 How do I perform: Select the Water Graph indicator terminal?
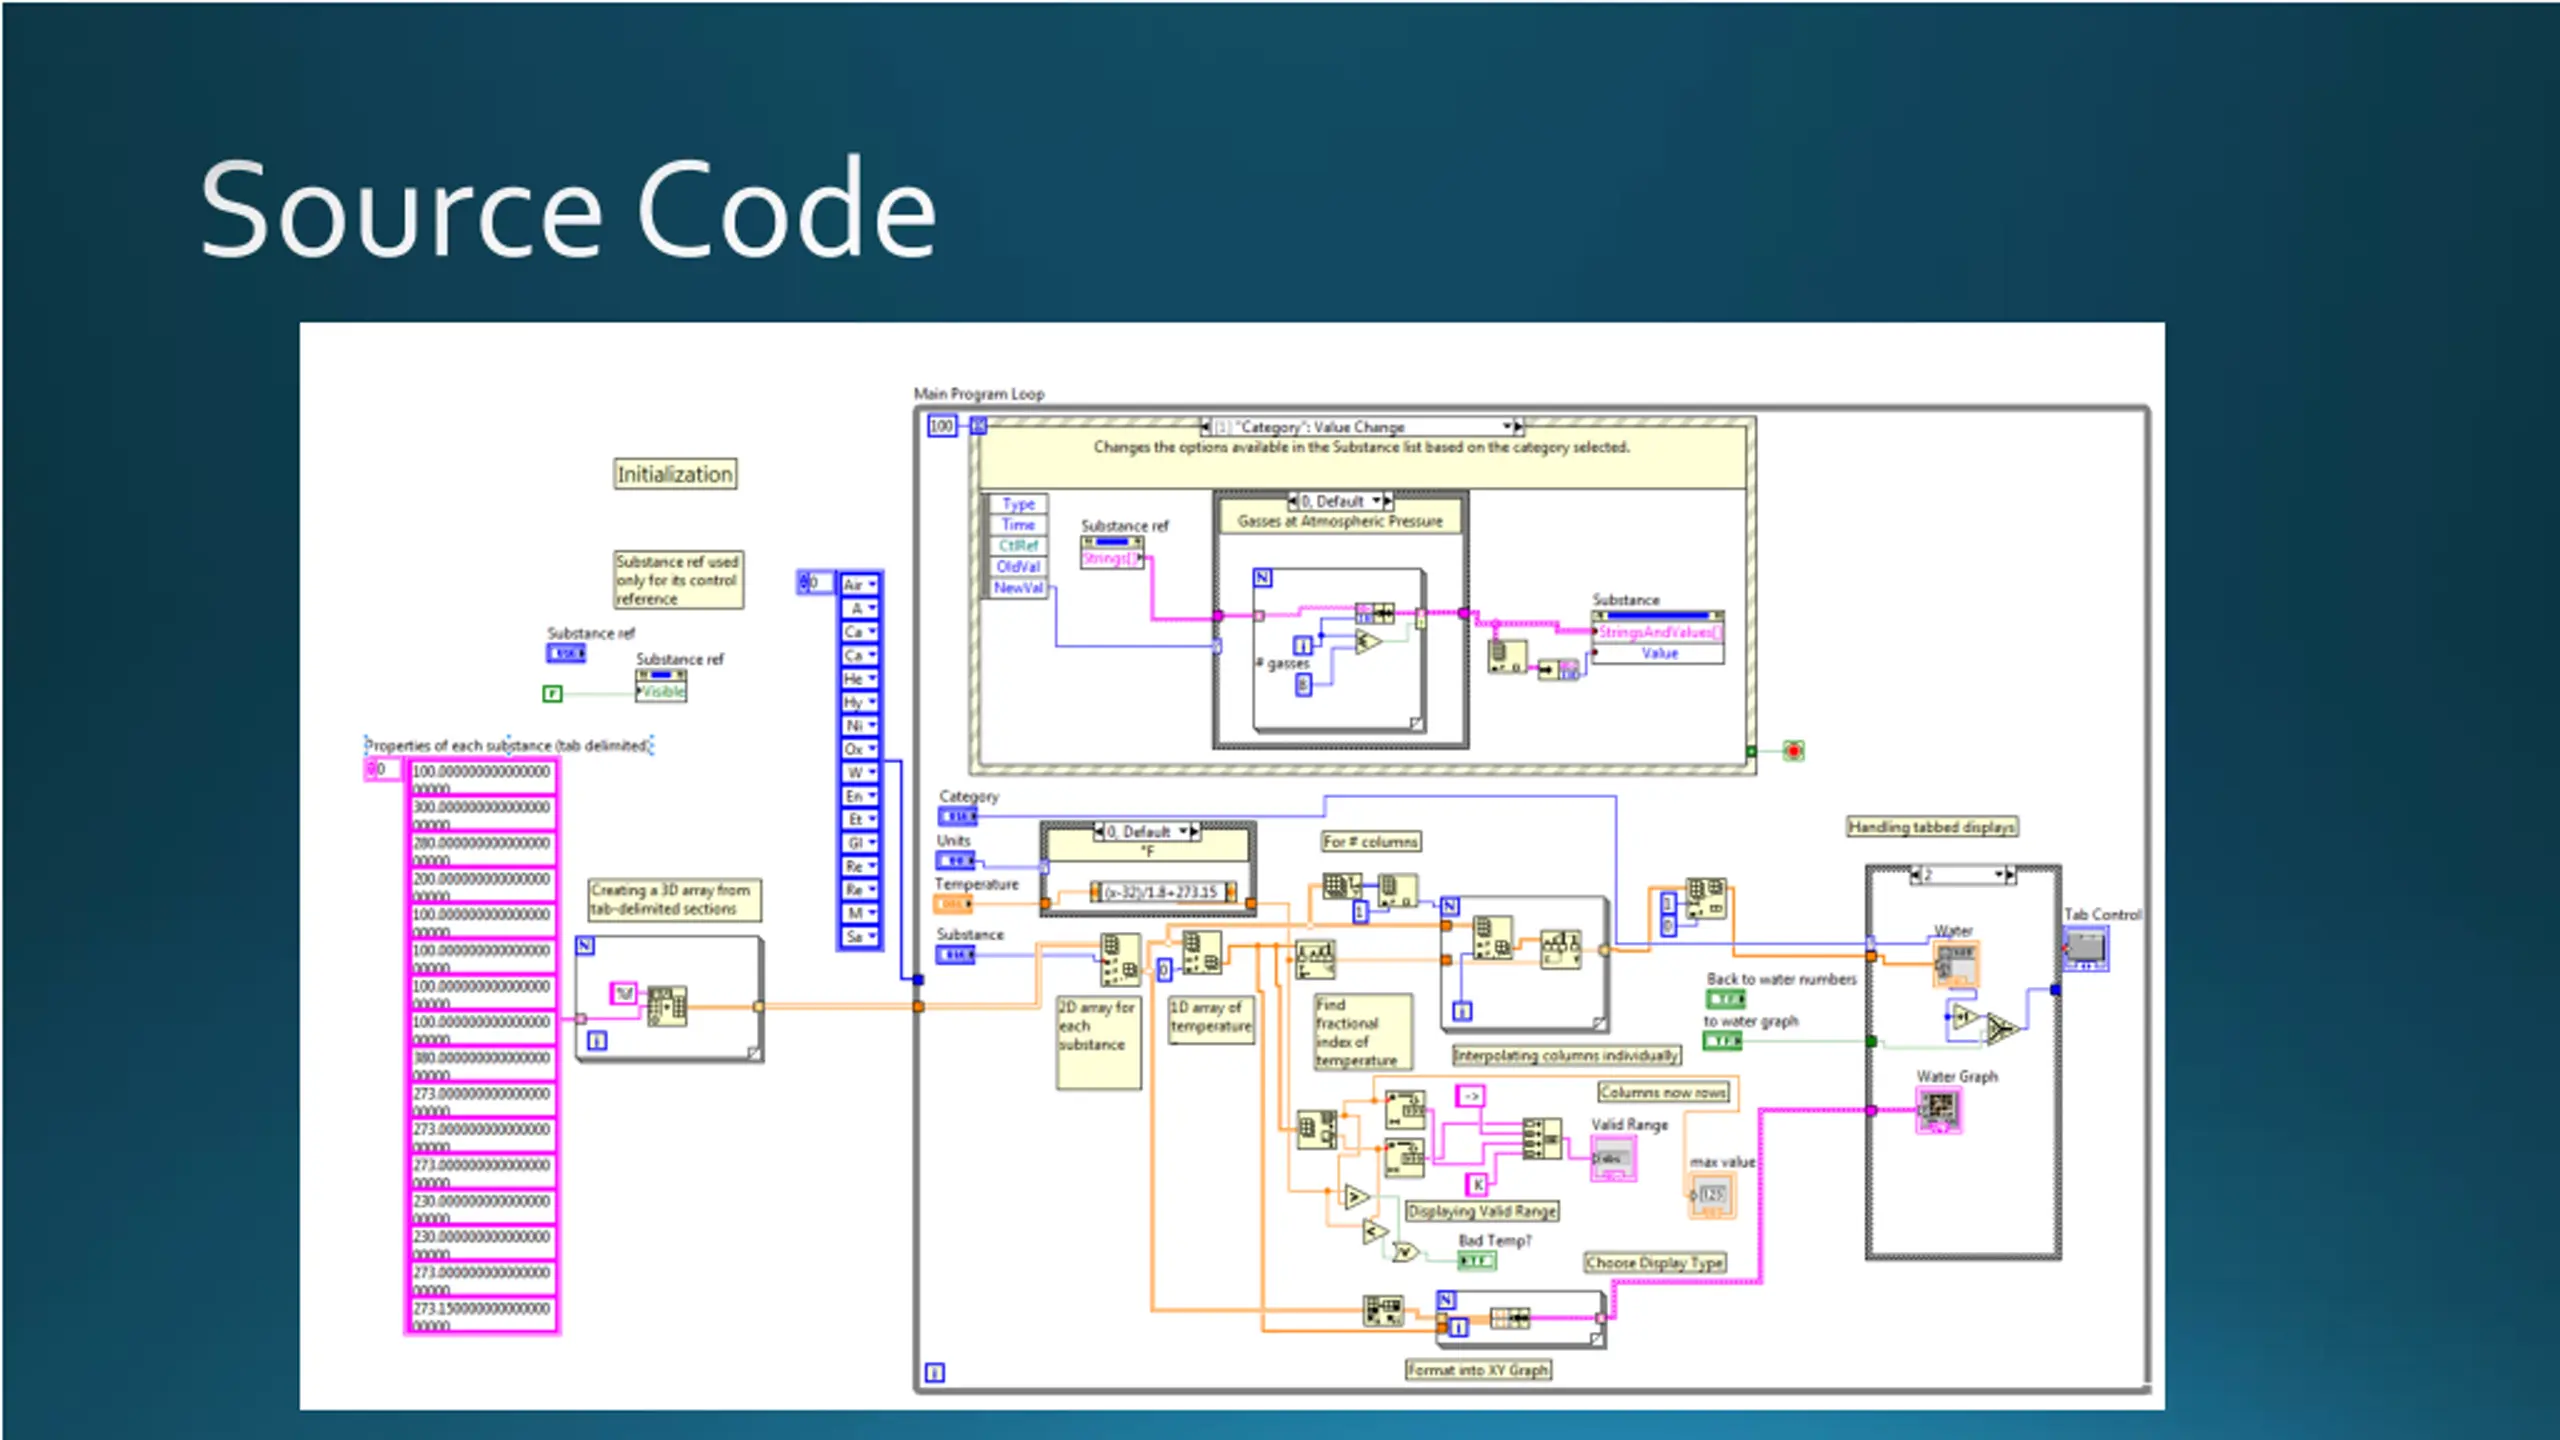pyautogui.click(x=1939, y=1110)
